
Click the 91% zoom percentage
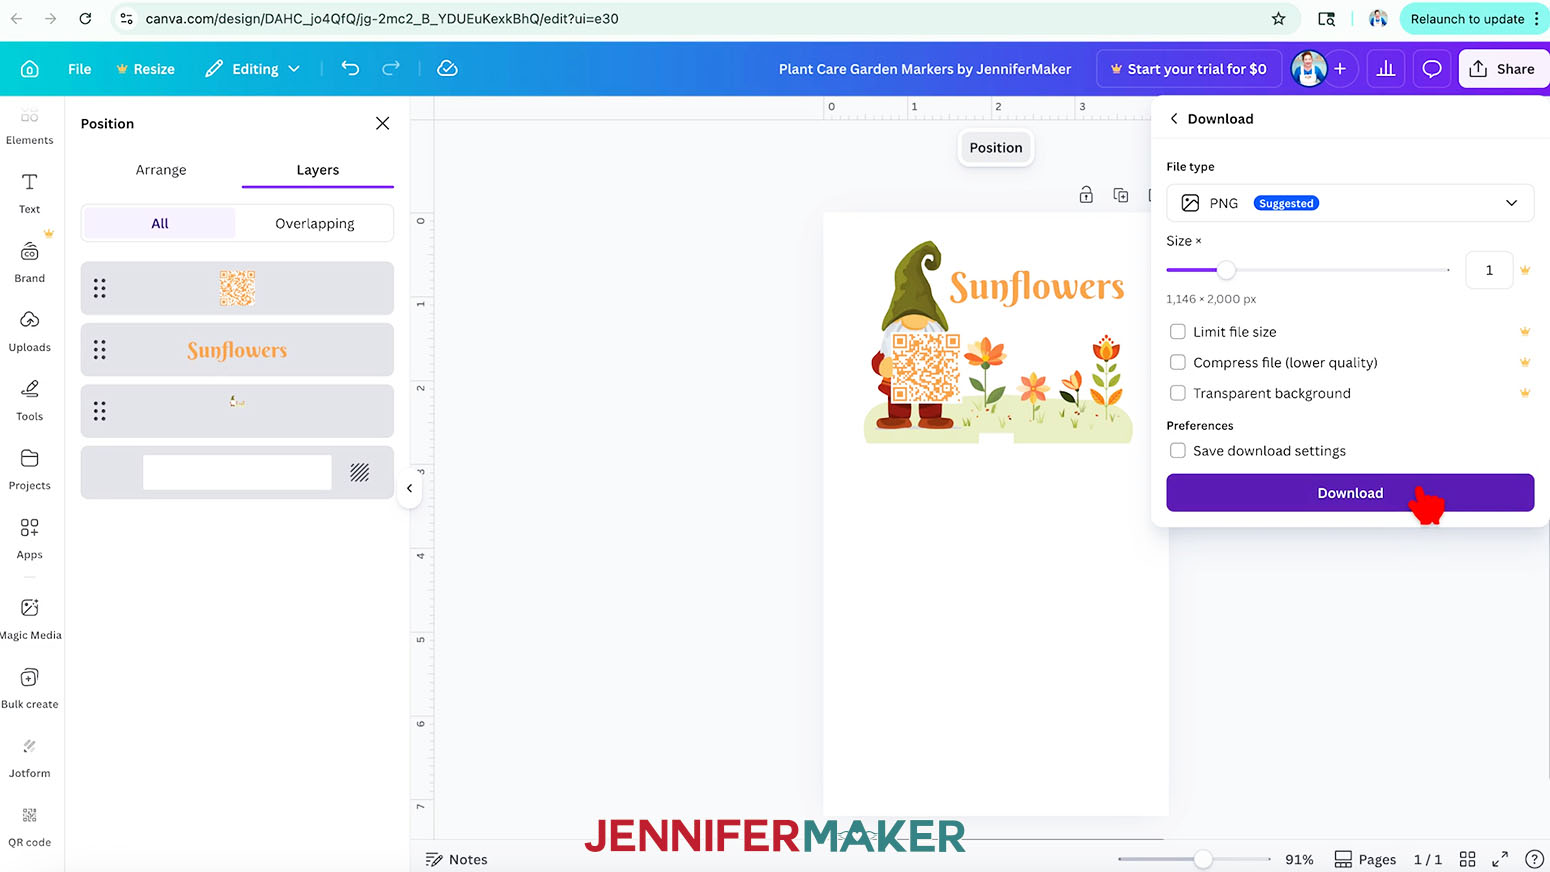click(x=1299, y=859)
